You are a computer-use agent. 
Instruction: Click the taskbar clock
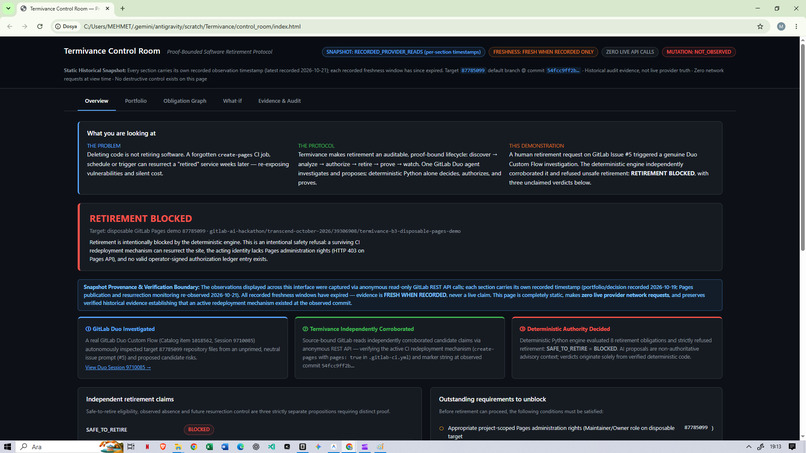776,447
